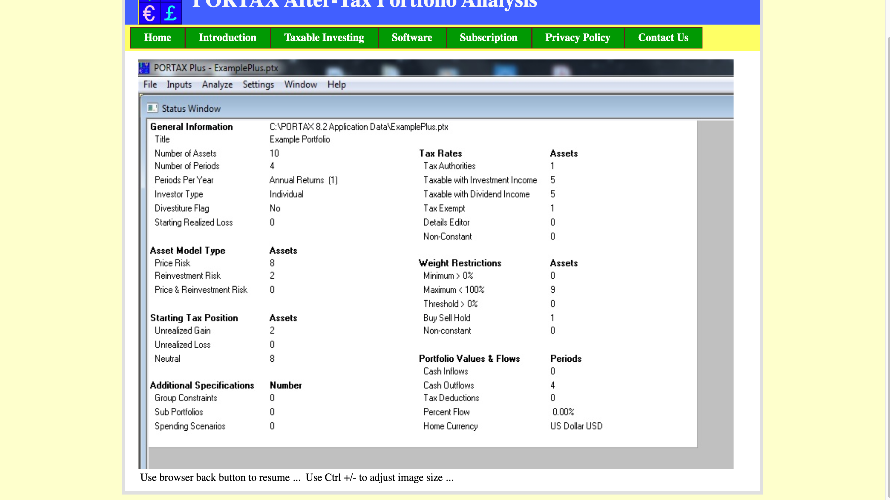The width and height of the screenshot is (890, 500).
Task: Click the General Information heading
Action: click(191, 127)
